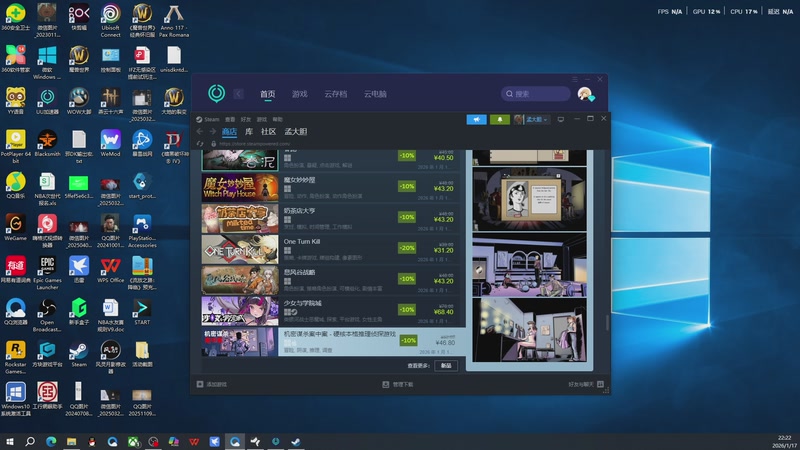Image resolution: width=800 pixels, height=450 pixels.
Task: Open the UU accelerator logo icon in window header
Action: click(216, 93)
